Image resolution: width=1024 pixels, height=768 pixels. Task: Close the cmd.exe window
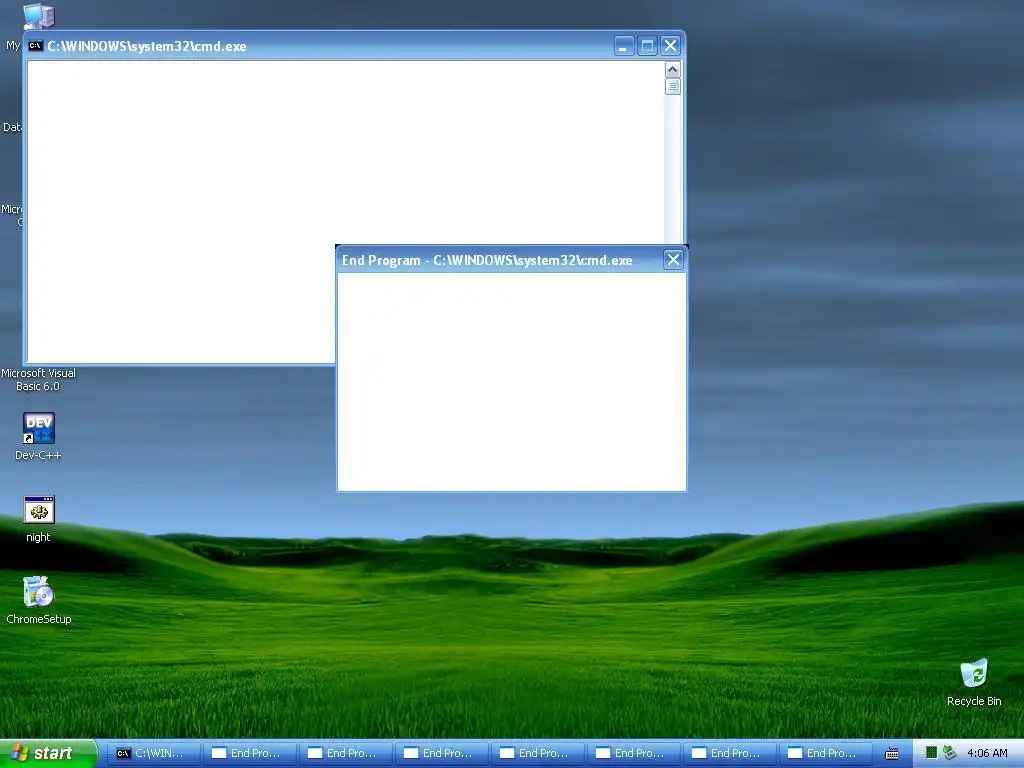(x=670, y=46)
